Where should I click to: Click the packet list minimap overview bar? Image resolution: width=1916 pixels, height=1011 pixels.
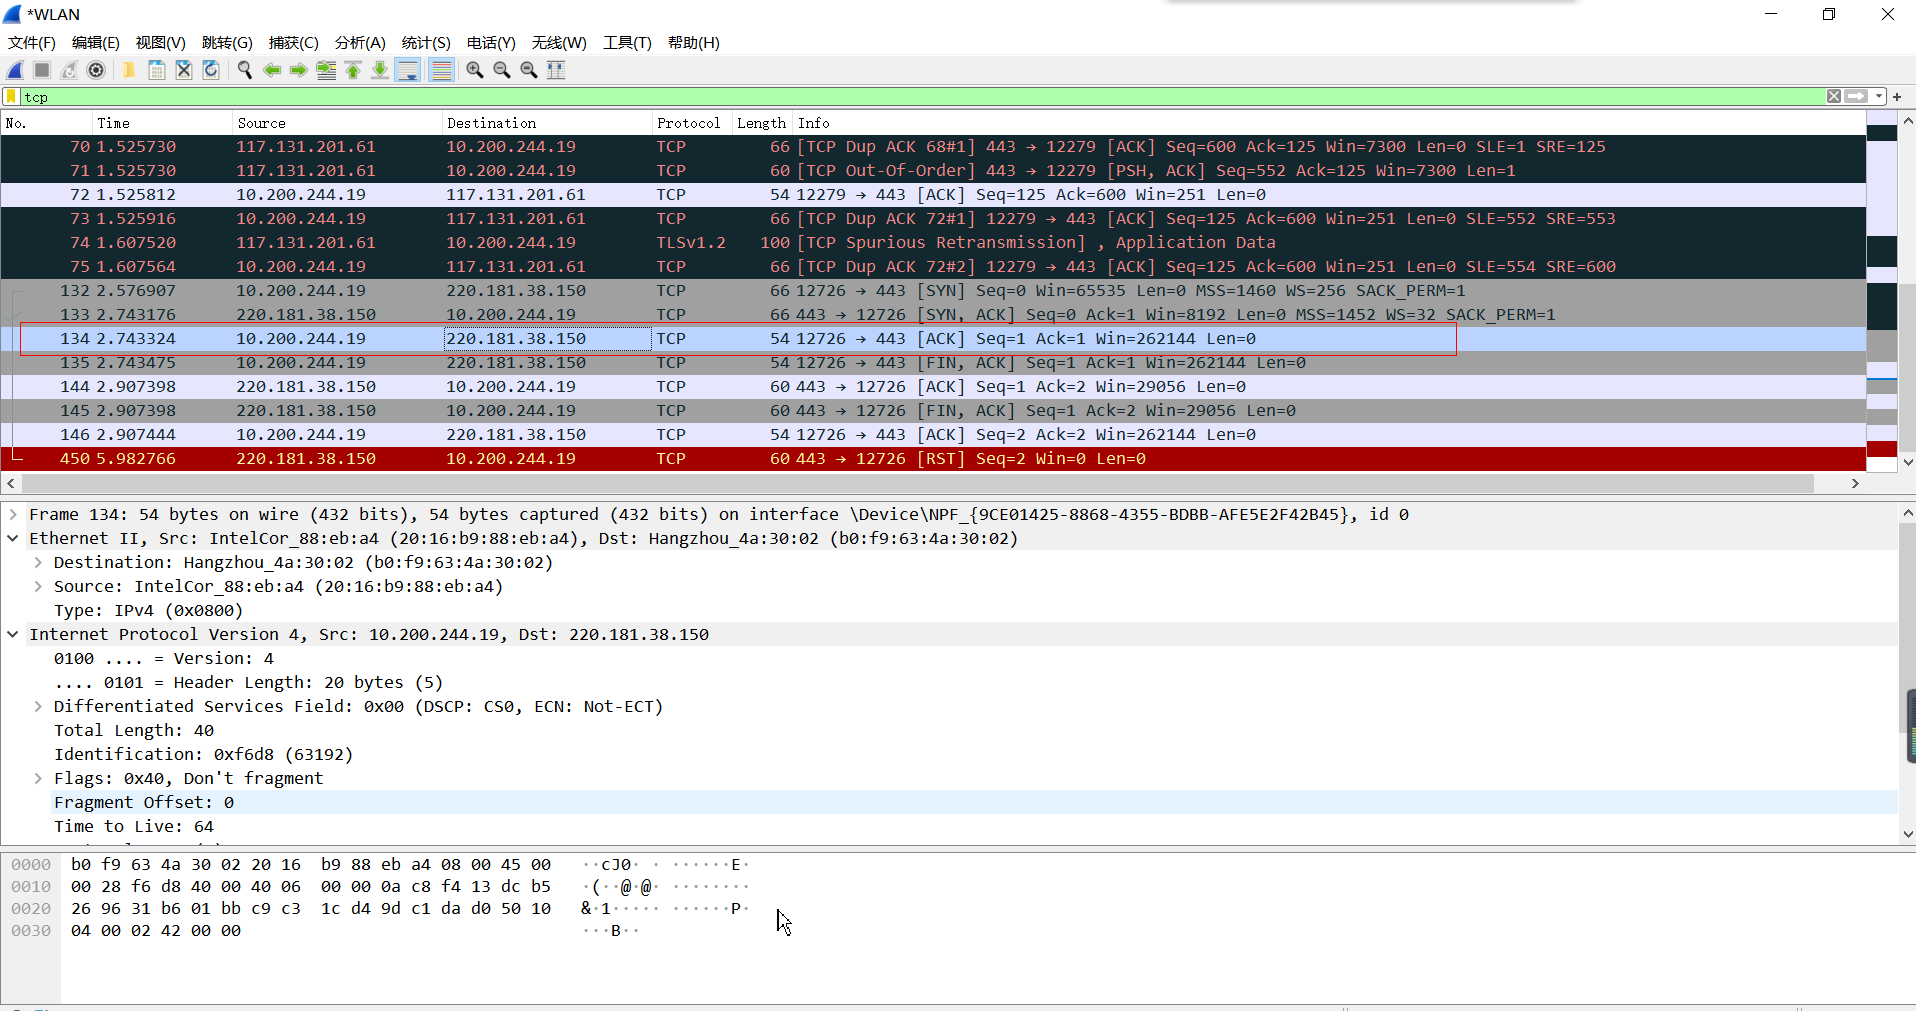(1882, 292)
